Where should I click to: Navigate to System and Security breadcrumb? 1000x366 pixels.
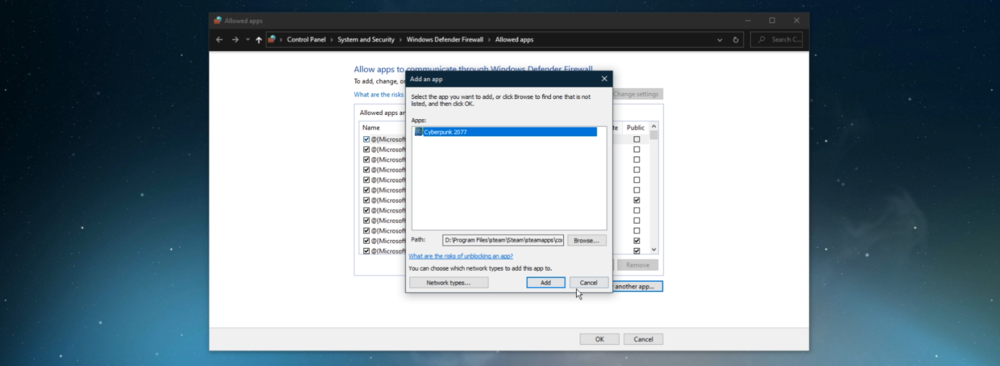(366, 40)
